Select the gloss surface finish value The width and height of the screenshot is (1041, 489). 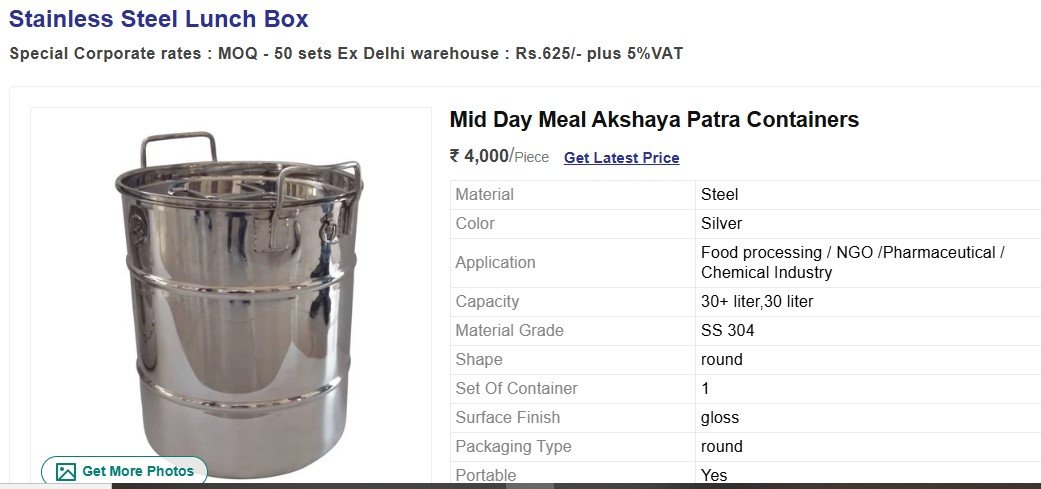click(x=719, y=418)
